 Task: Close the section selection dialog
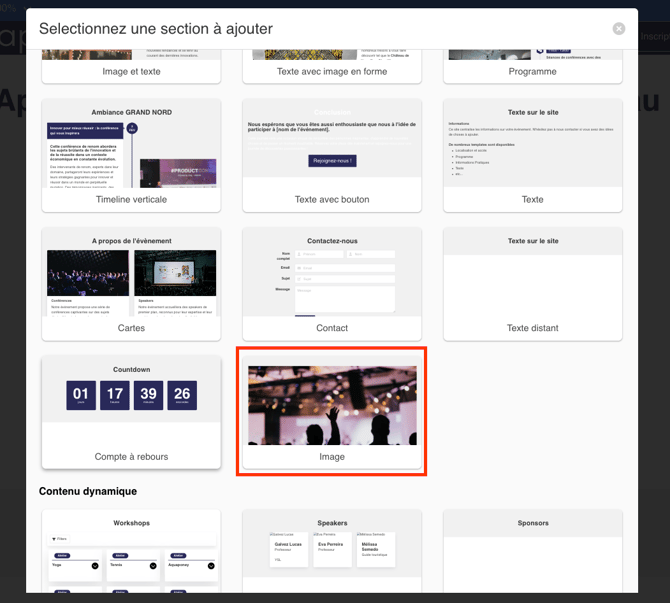(619, 29)
